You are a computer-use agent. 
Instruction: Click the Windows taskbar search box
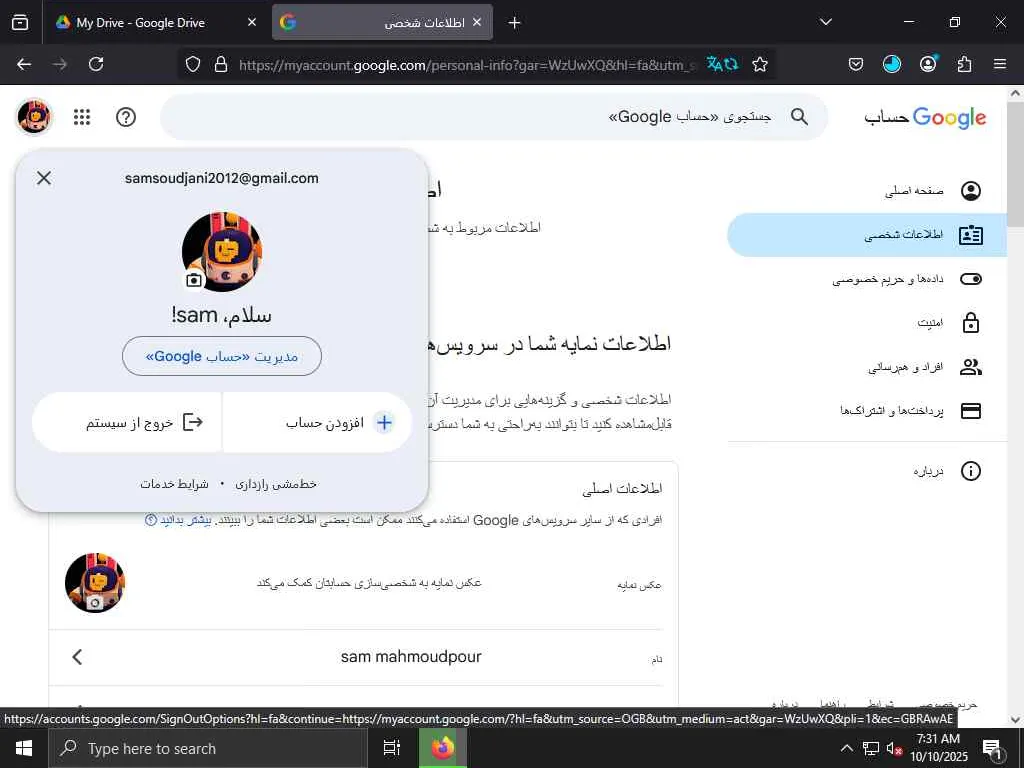point(208,748)
